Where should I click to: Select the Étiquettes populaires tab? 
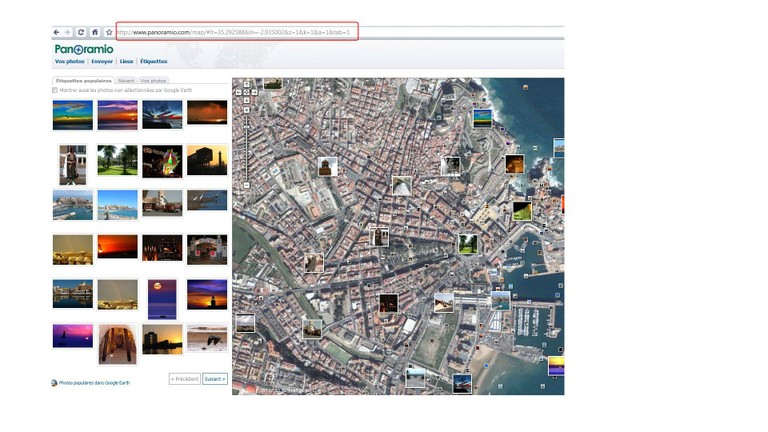83,80
